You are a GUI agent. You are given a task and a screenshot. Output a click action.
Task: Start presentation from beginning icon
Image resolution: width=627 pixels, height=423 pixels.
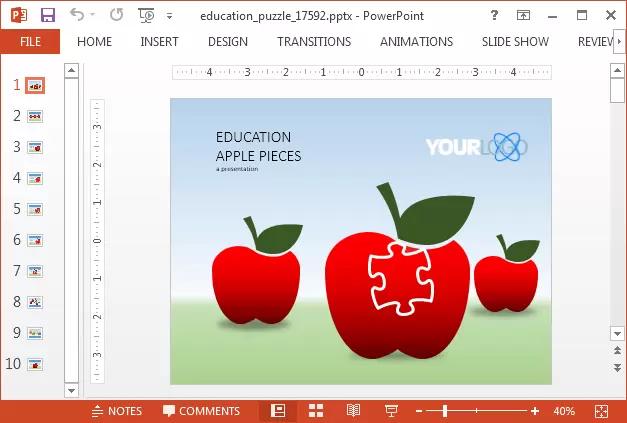click(x=146, y=15)
